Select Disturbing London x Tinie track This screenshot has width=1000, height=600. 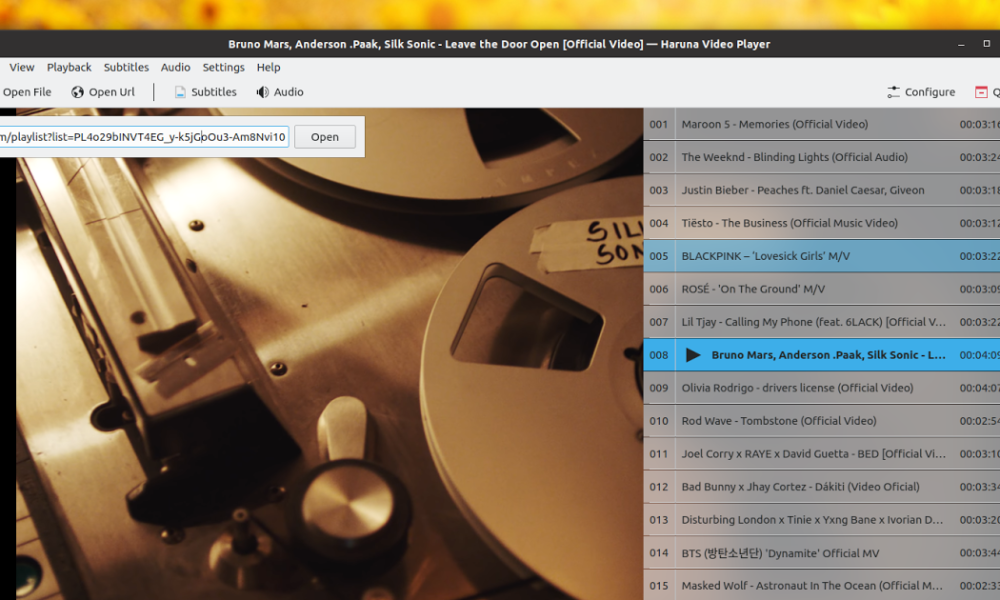point(821,520)
